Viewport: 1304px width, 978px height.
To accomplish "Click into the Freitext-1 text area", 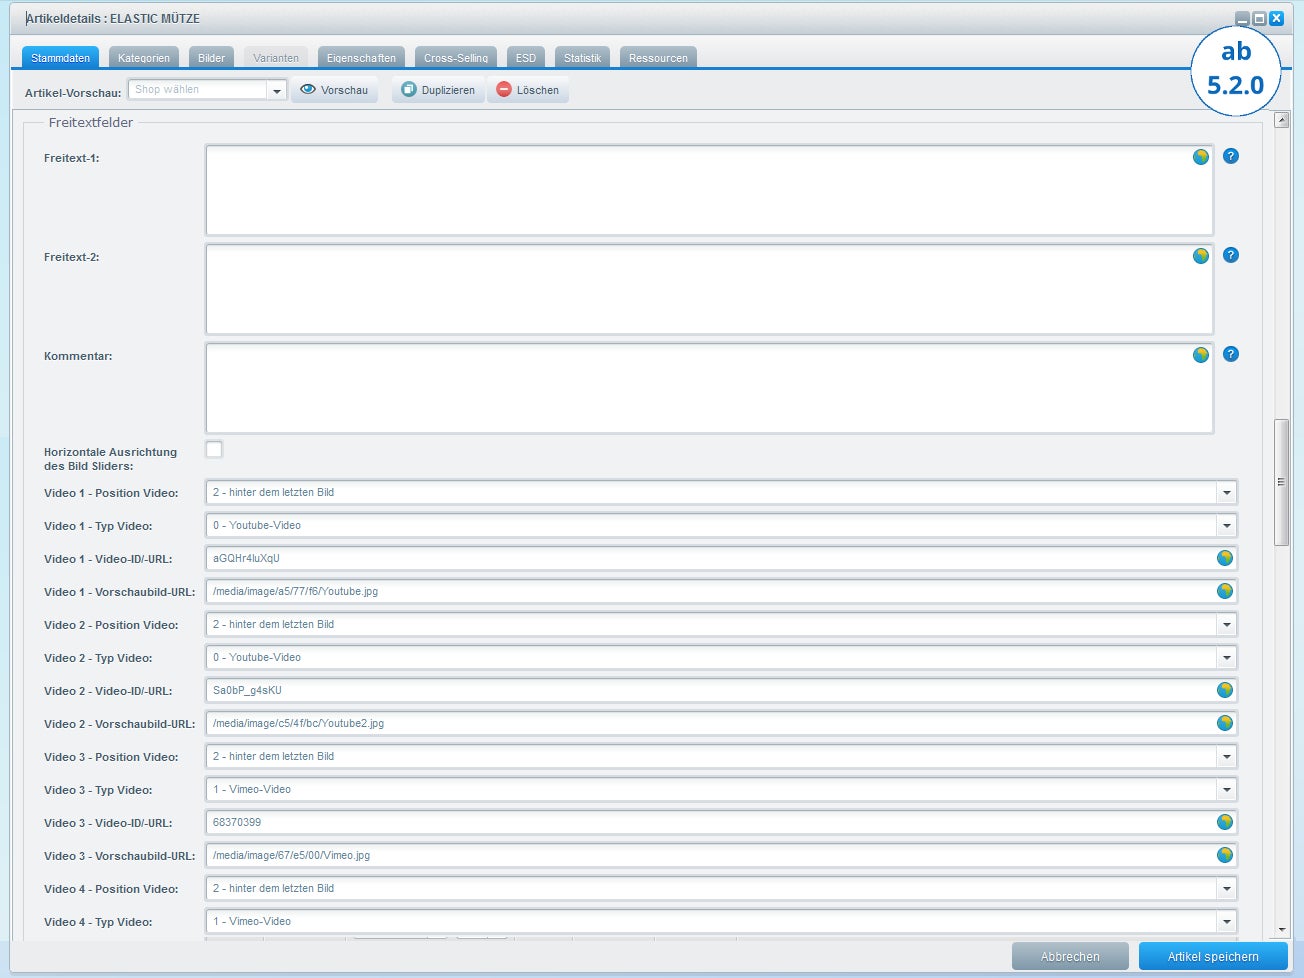I will tap(709, 190).
